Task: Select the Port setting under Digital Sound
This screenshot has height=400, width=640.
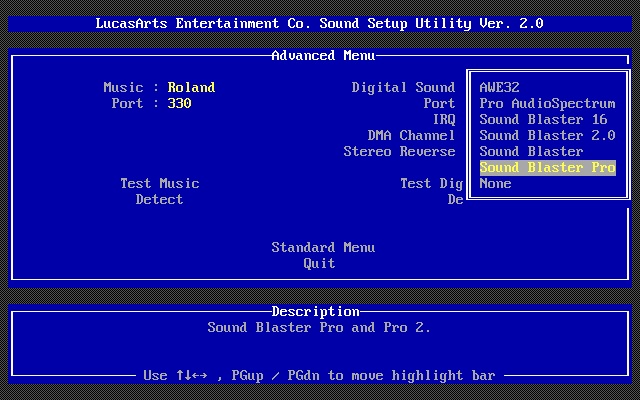Action: coord(439,103)
